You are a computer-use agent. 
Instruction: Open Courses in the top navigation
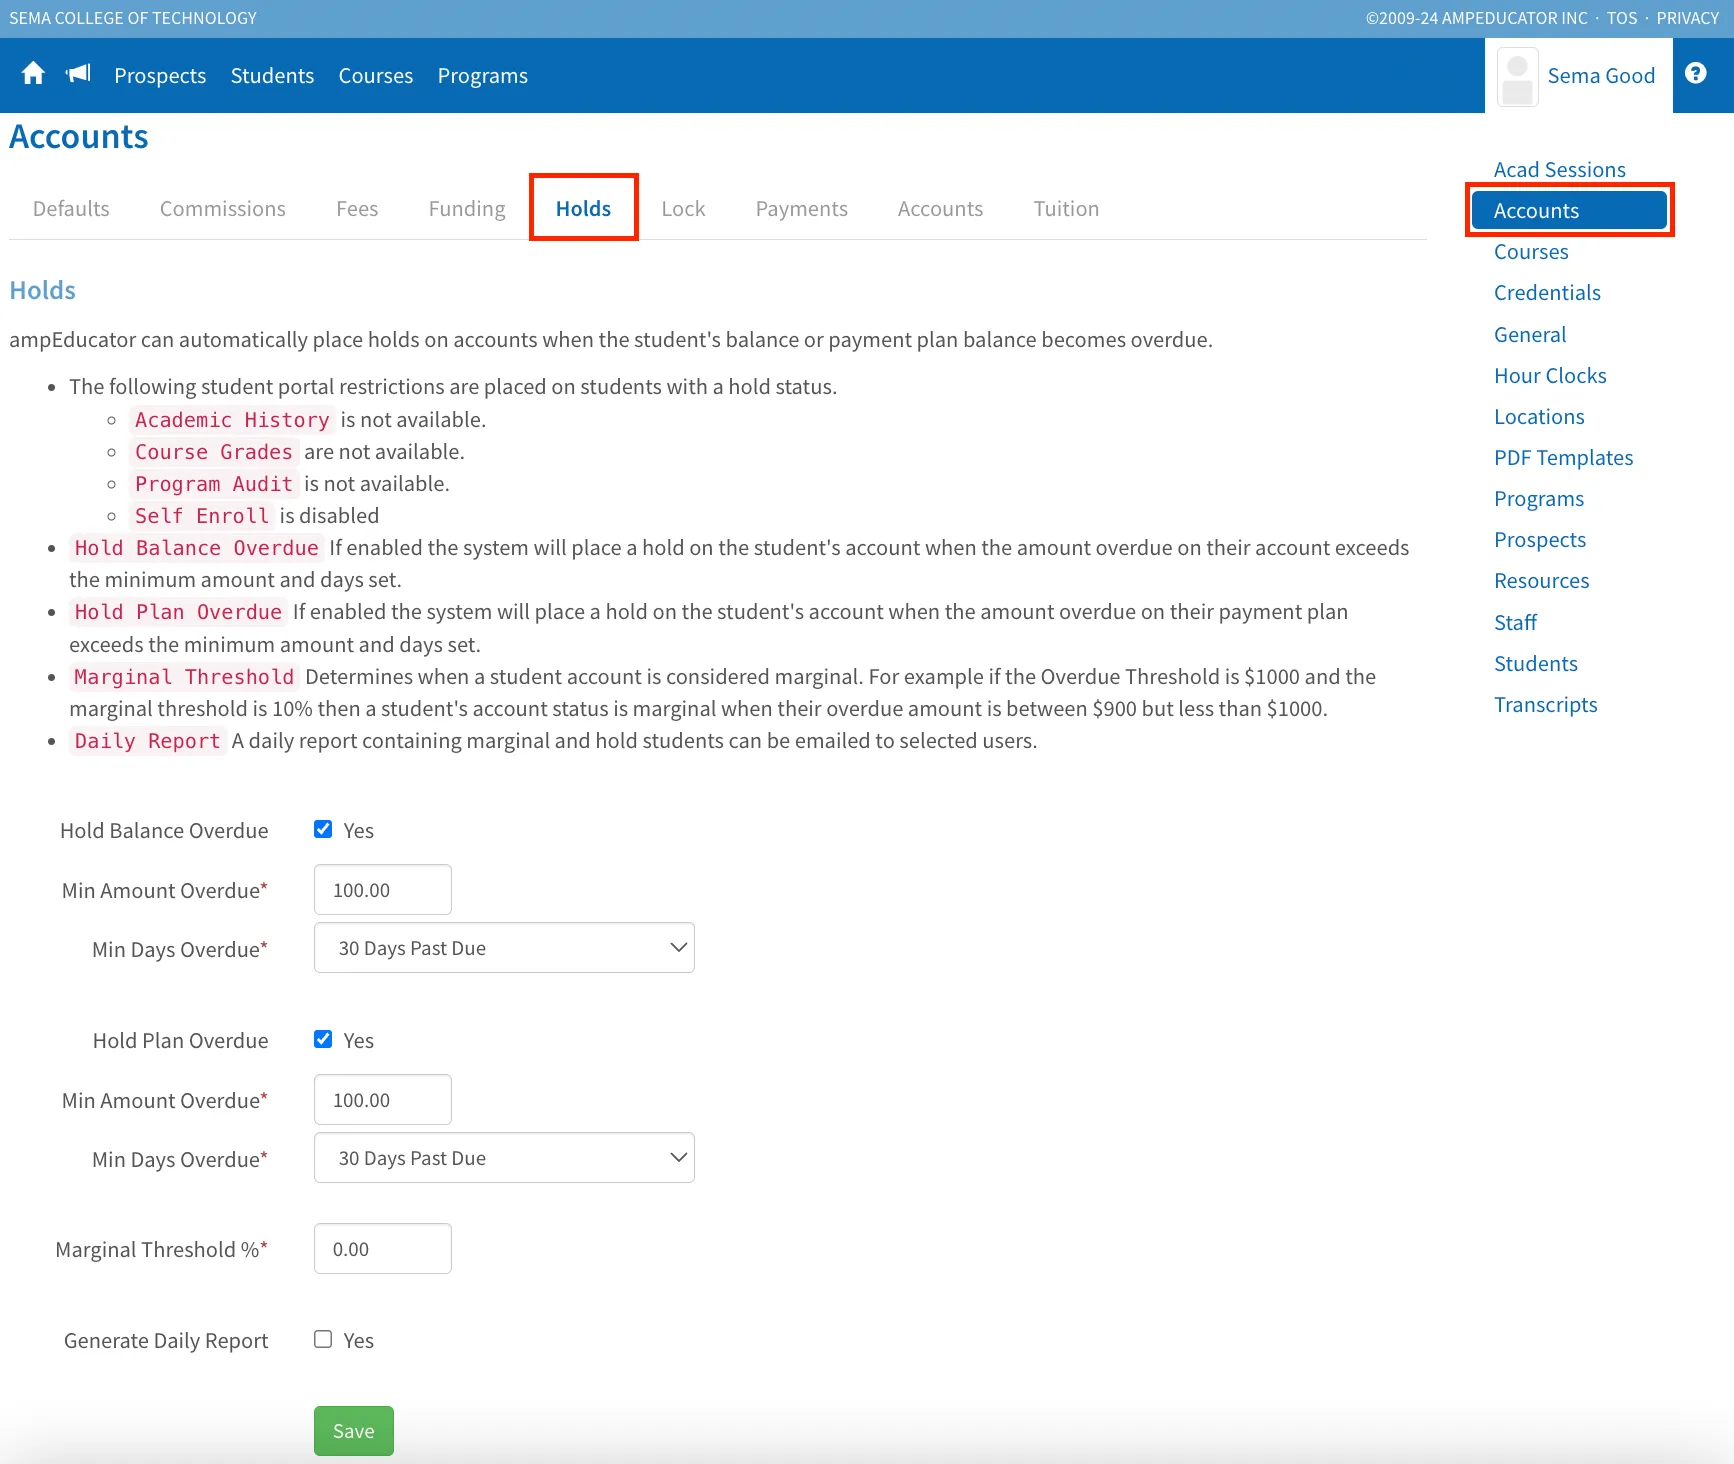tap(376, 76)
